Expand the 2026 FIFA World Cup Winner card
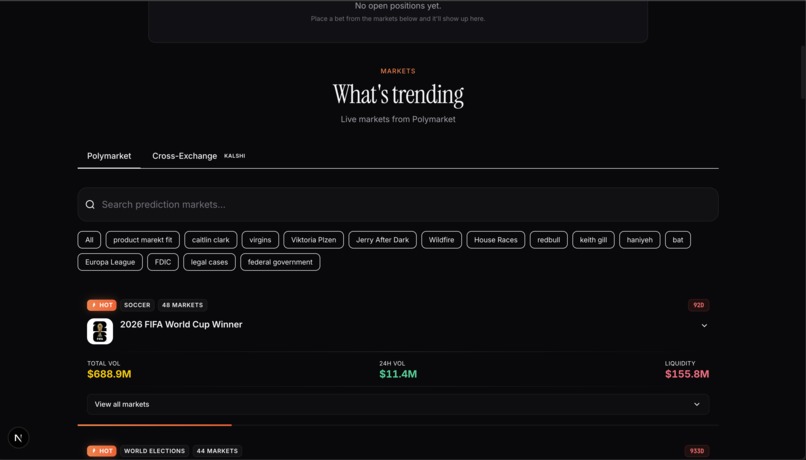Viewport: 806px width, 460px height. [x=704, y=325]
